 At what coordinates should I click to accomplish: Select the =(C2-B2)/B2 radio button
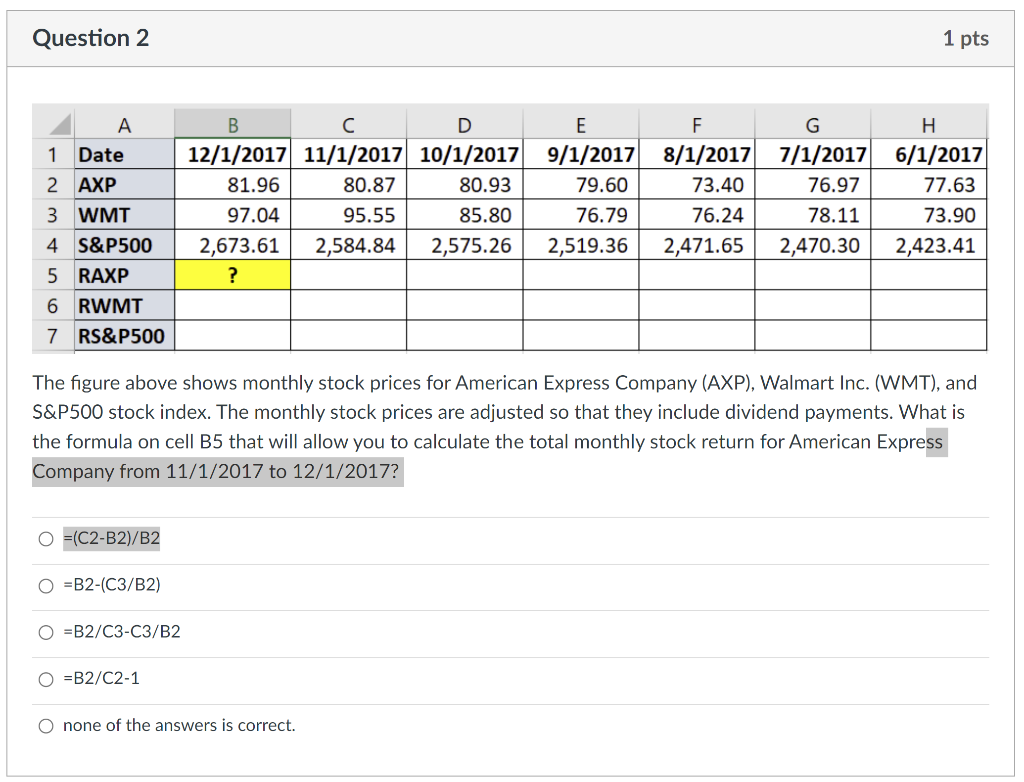(x=46, y=539)
